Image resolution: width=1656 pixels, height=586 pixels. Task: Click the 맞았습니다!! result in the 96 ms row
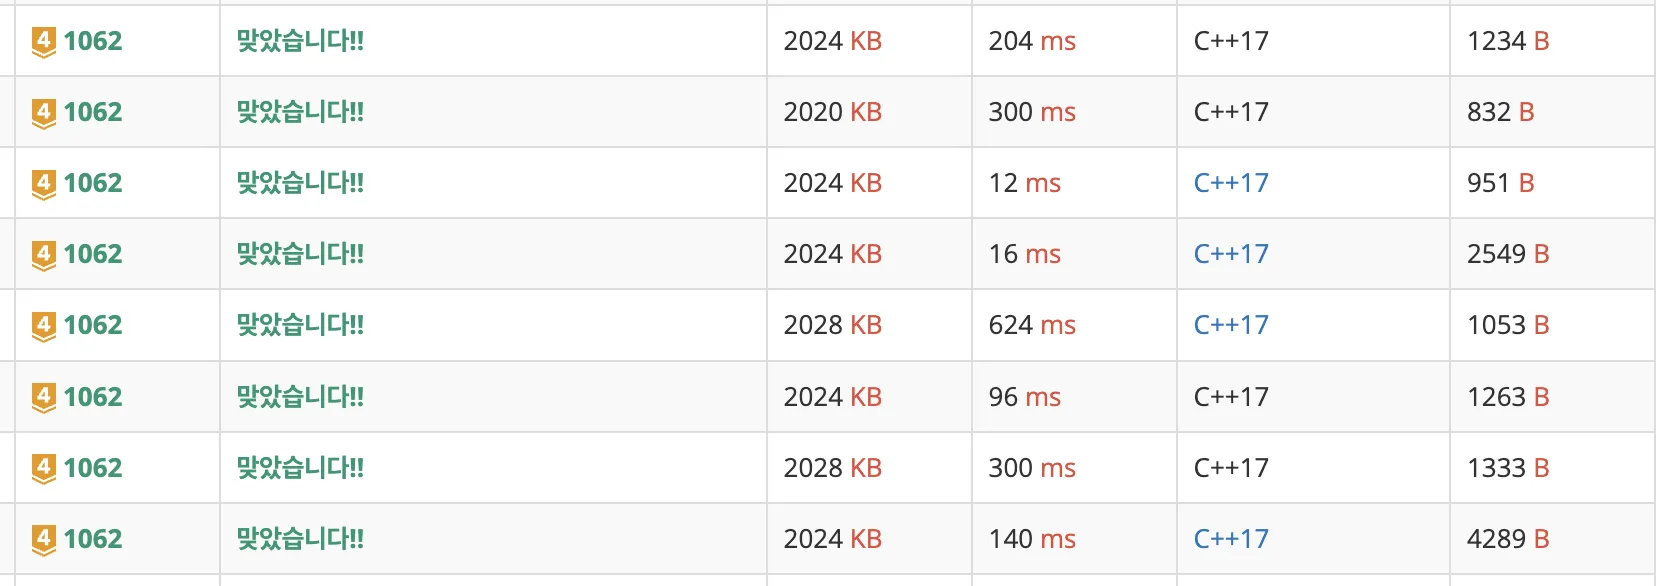point(300,397)
